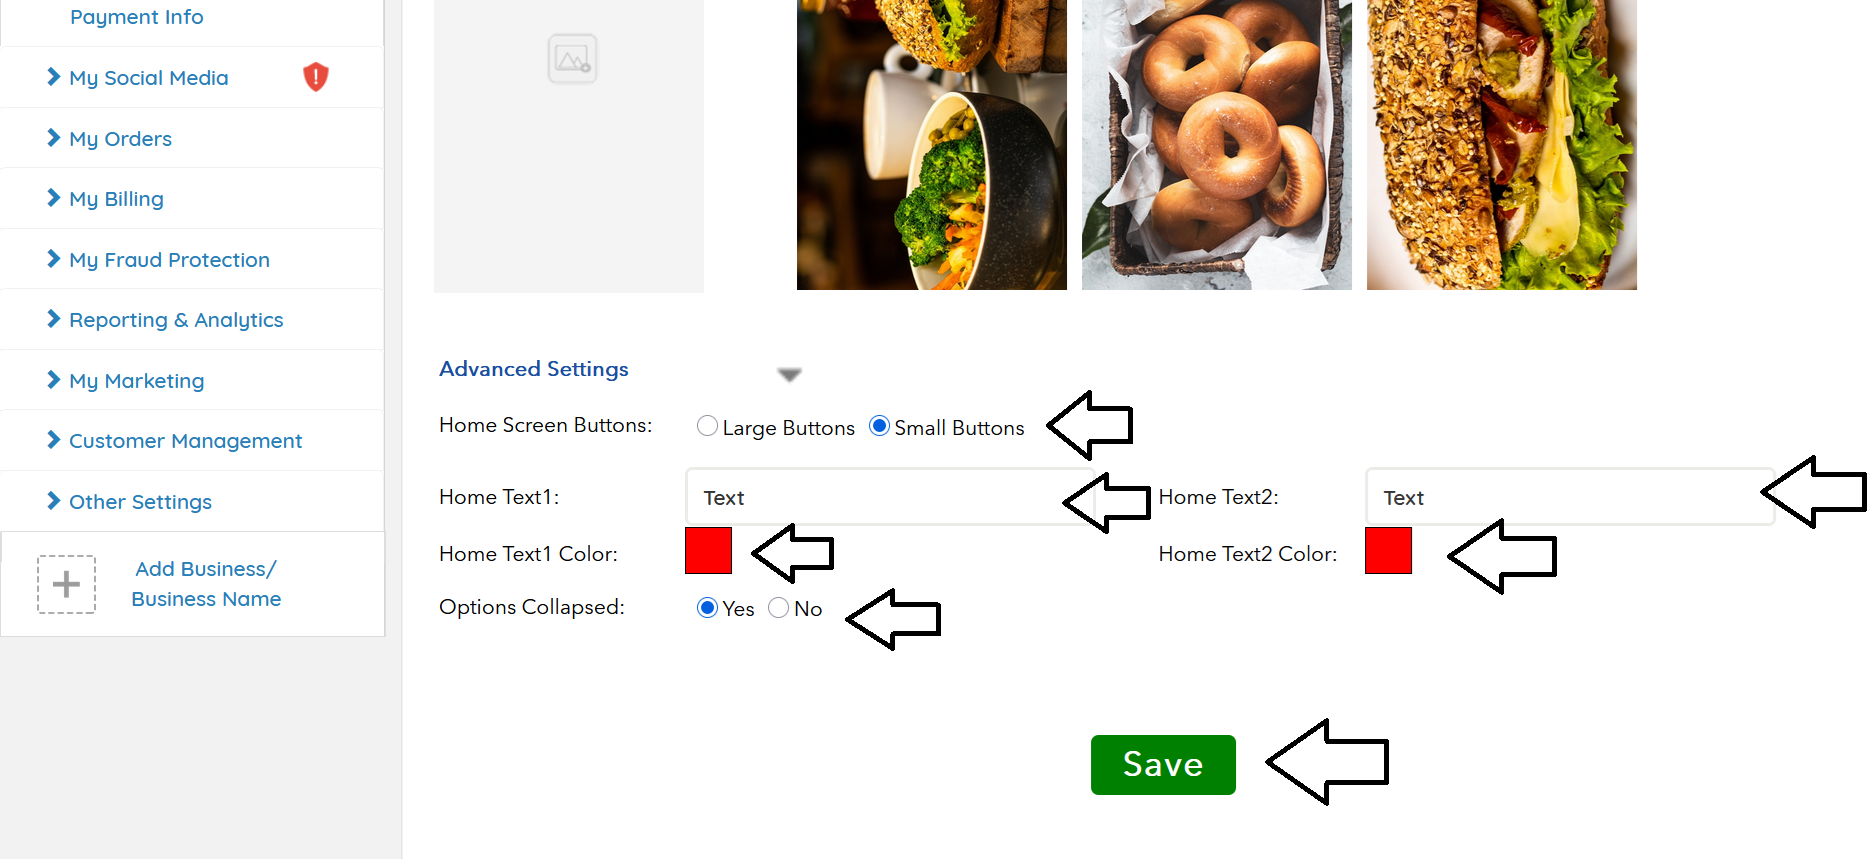
Task: Set Options Collapsed to No
Action: tap(778, 608)
